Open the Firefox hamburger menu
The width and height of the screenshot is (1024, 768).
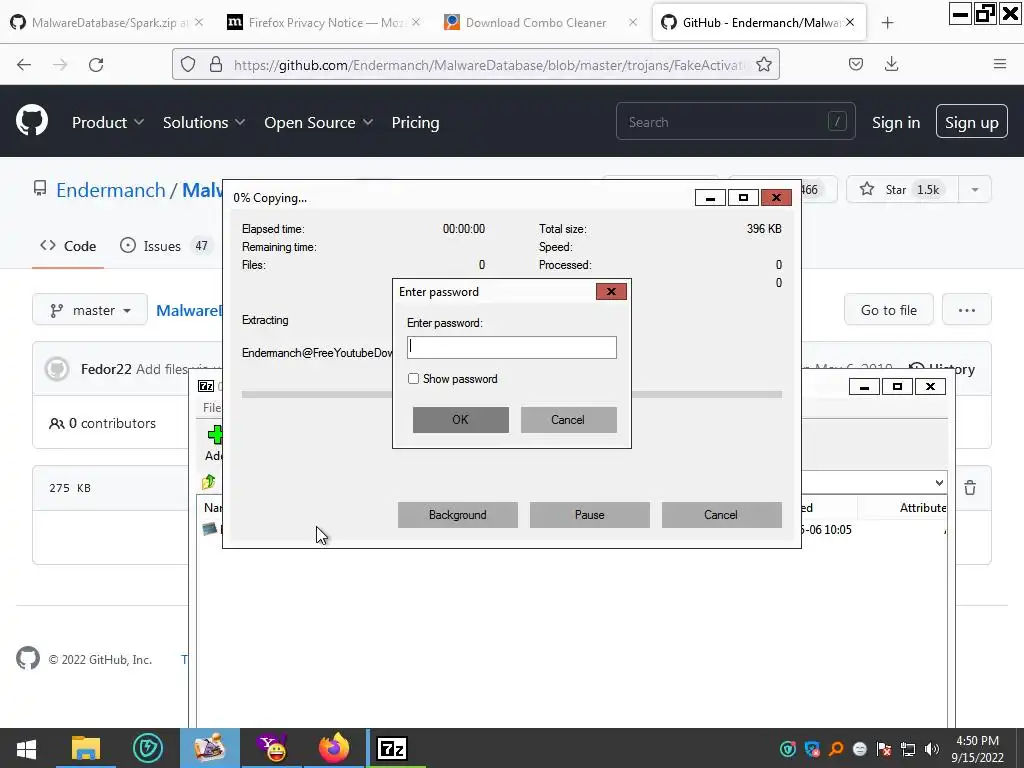click(999, 64)
